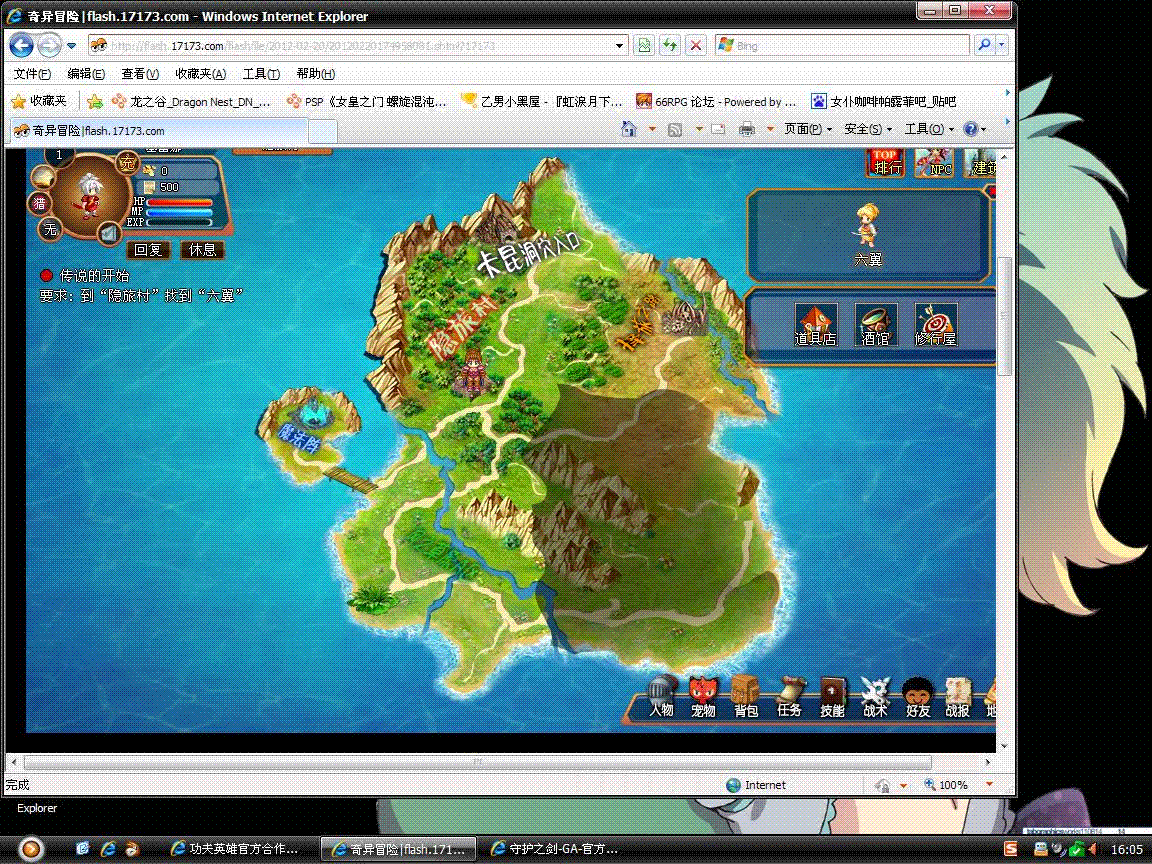Open the 查看(V) menu
The image size is (1152, 864).
[x=140, y=73]
